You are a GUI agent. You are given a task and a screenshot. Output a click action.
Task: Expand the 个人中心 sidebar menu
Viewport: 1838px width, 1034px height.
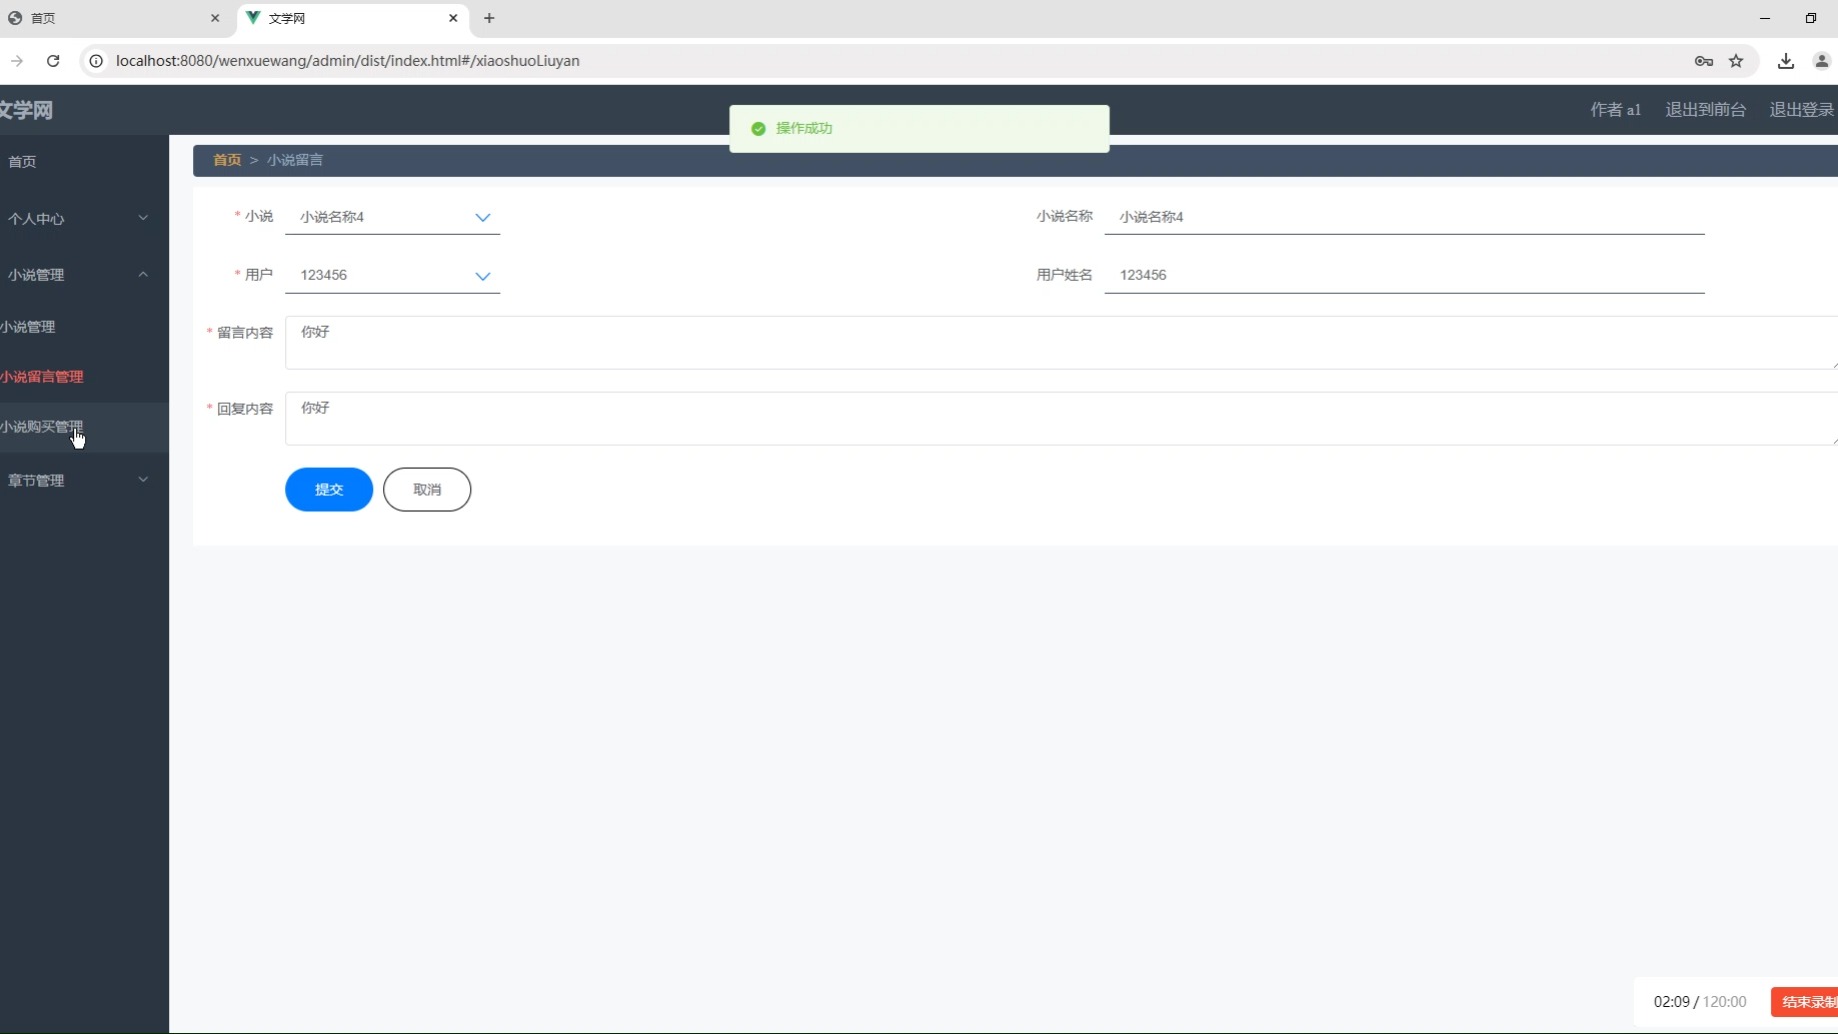point(84,218)
